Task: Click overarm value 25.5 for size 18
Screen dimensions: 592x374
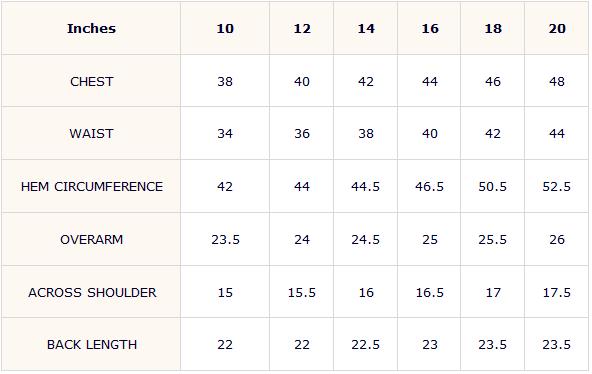Action: point(493,240)
